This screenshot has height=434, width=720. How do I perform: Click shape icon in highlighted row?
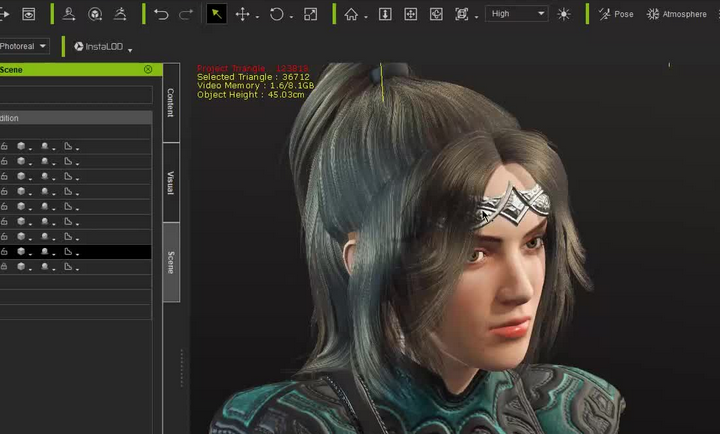point(68,251)
